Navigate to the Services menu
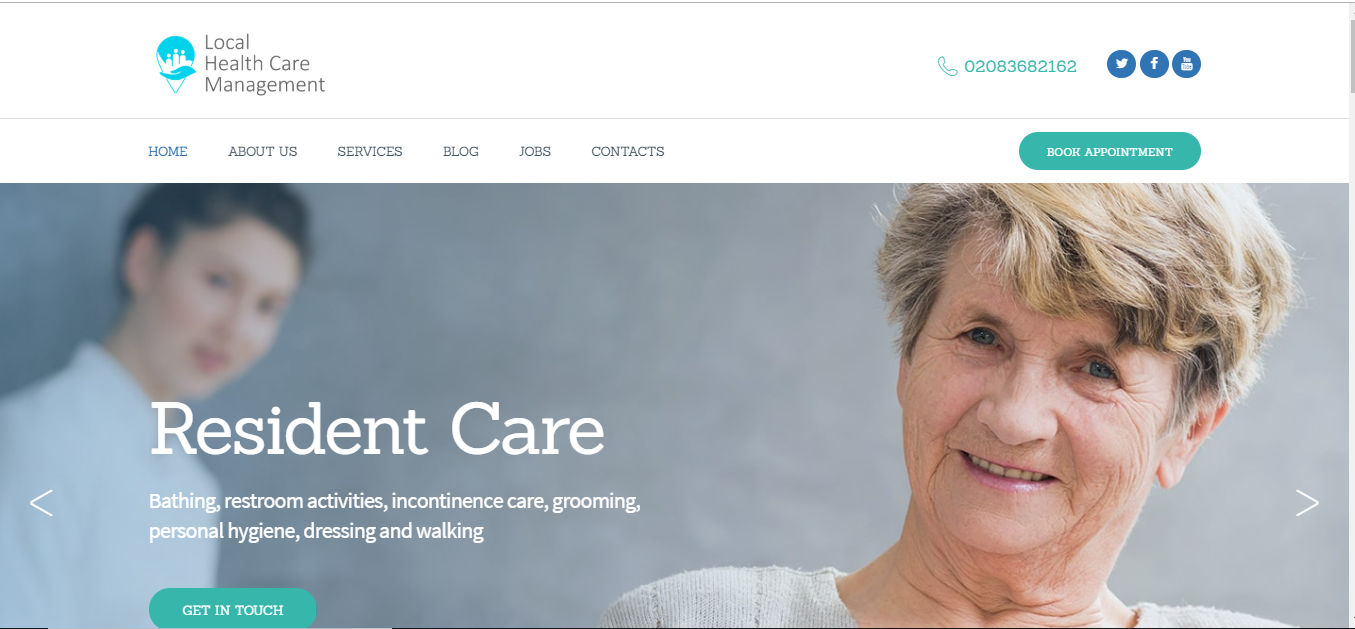 coord(370,152)
